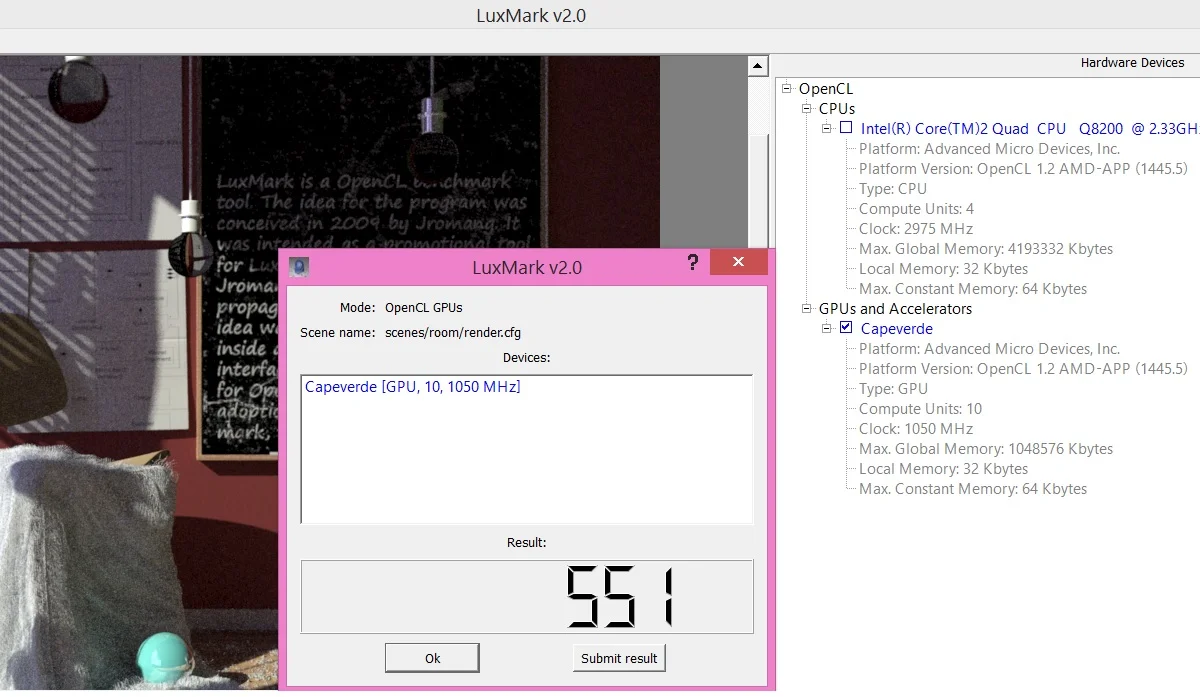Select the 'GPUs and Accelerators' tree label
This screenshot has width=1200, height=697.
click(x=895, y=309)
